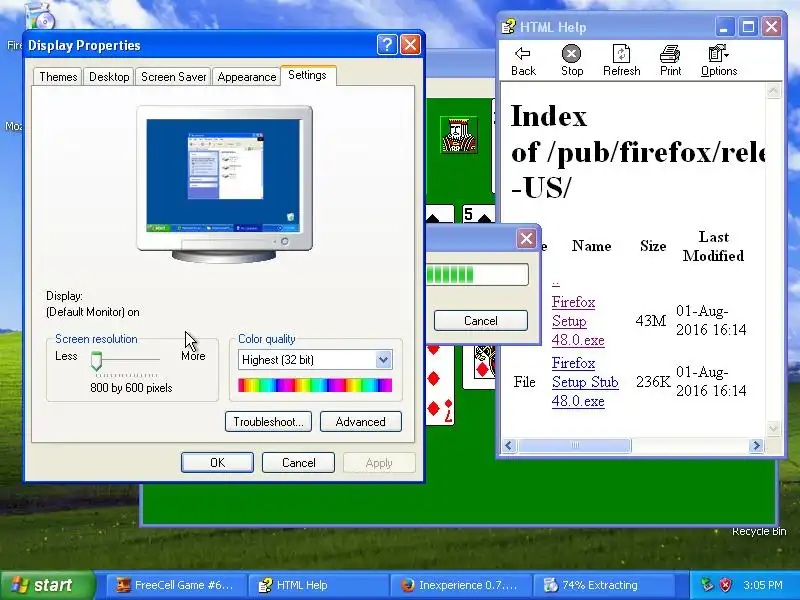Click the Windows security shield tray icon
The width and height of the screenshot is (800, 600).
tap(725, 585)
